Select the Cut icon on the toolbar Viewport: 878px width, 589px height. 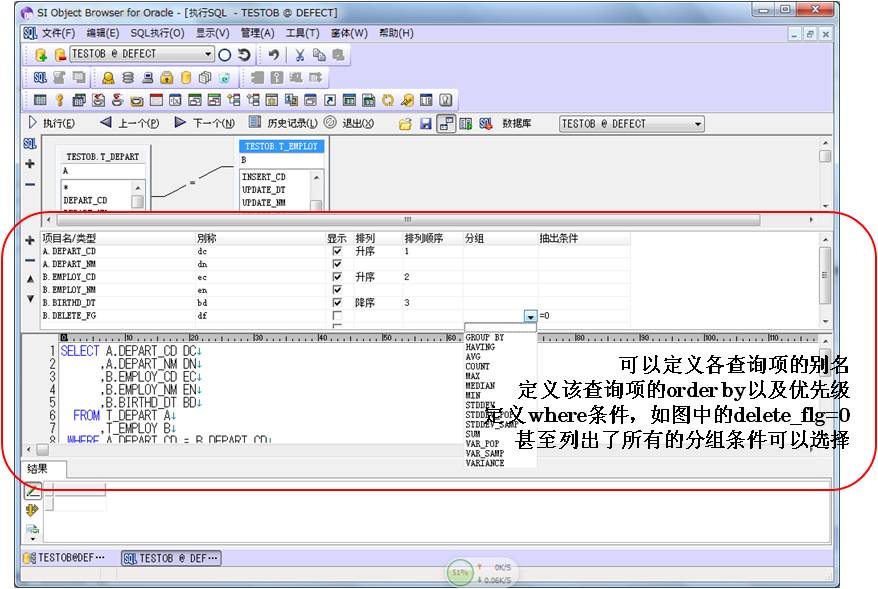point(300,54)
